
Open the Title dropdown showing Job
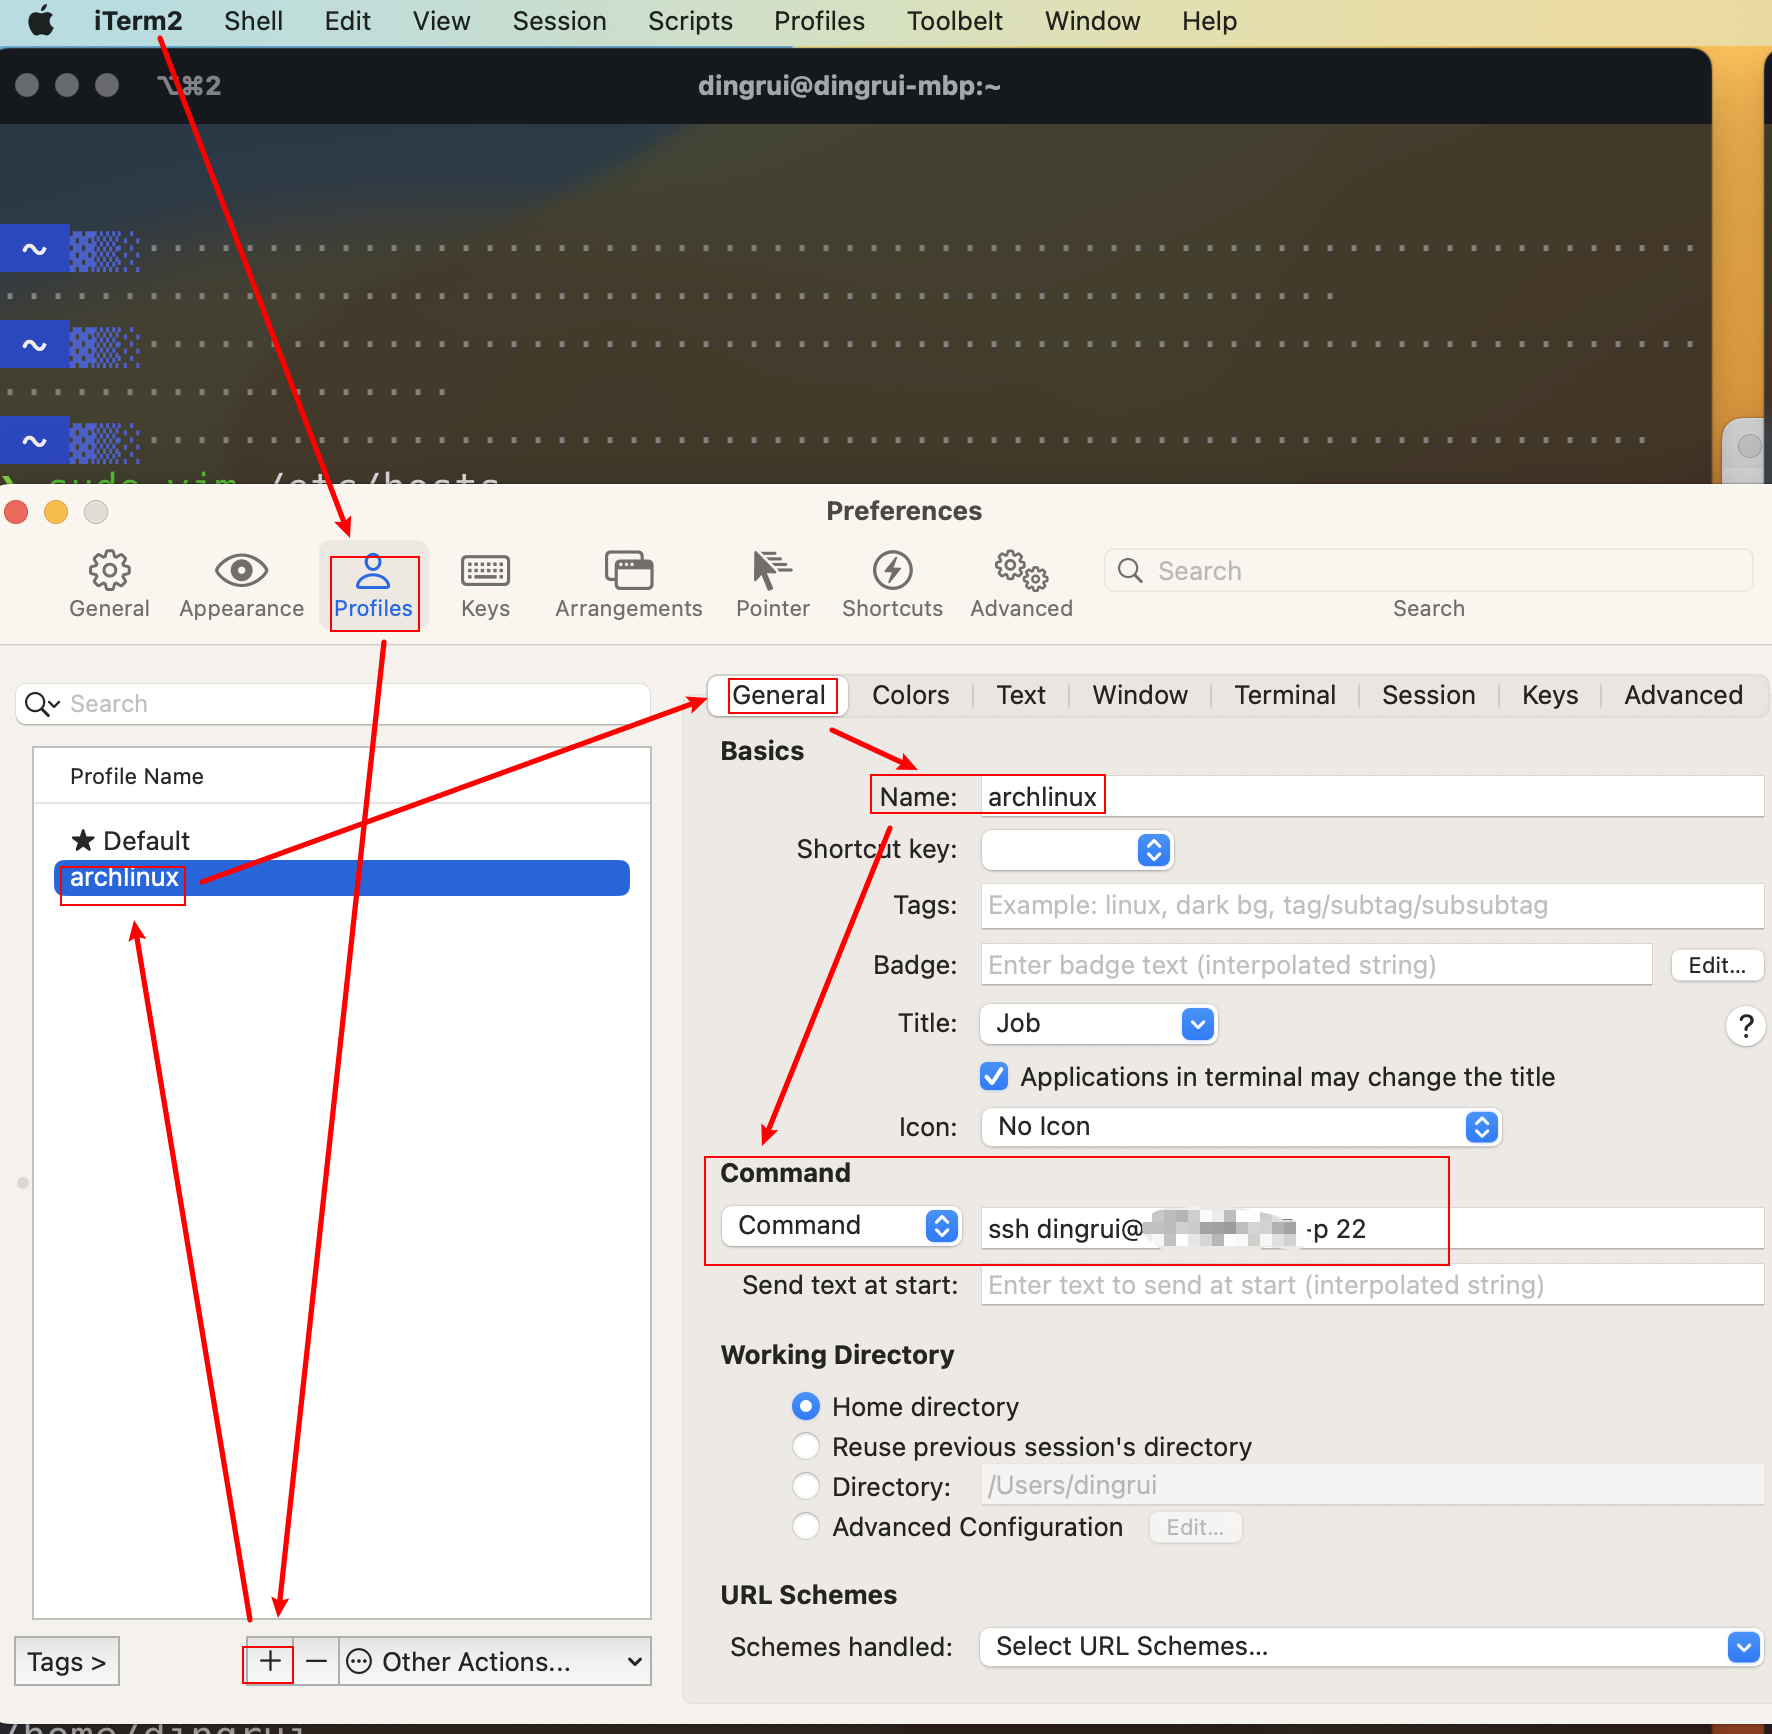[1098, 1023]
